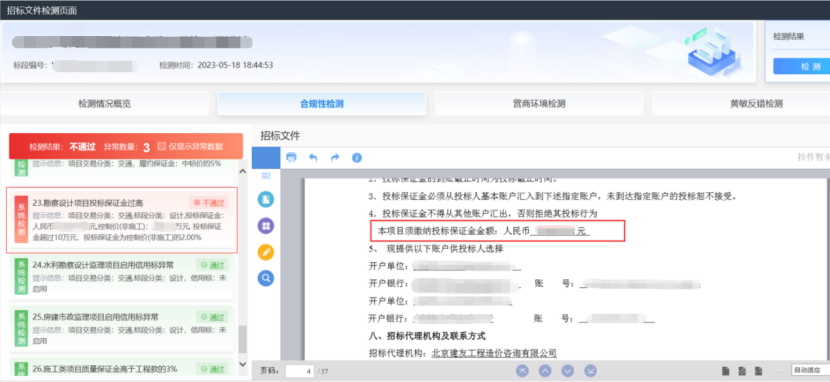Switch to 黄敏反错检测 tab
The height and width of the screenshot is (382, 830).
(x=741, y=104)
